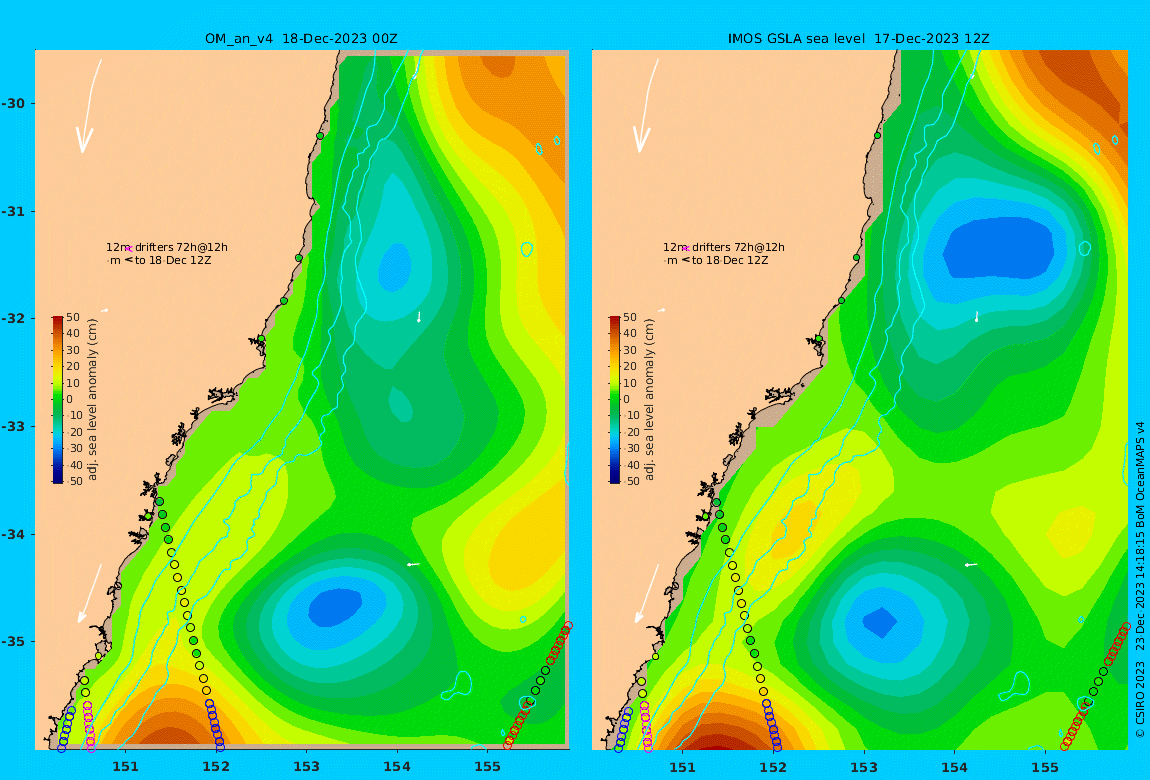The image size is (1150, 780).
Task: Click the "IMOS GSLA sea level 17-Dec-2023 12Z" title
Action: pos(858,38)
